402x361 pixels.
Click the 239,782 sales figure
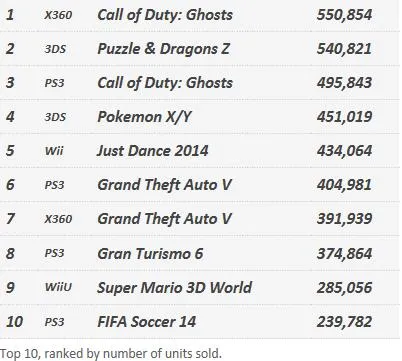click(x=344, y=322)
